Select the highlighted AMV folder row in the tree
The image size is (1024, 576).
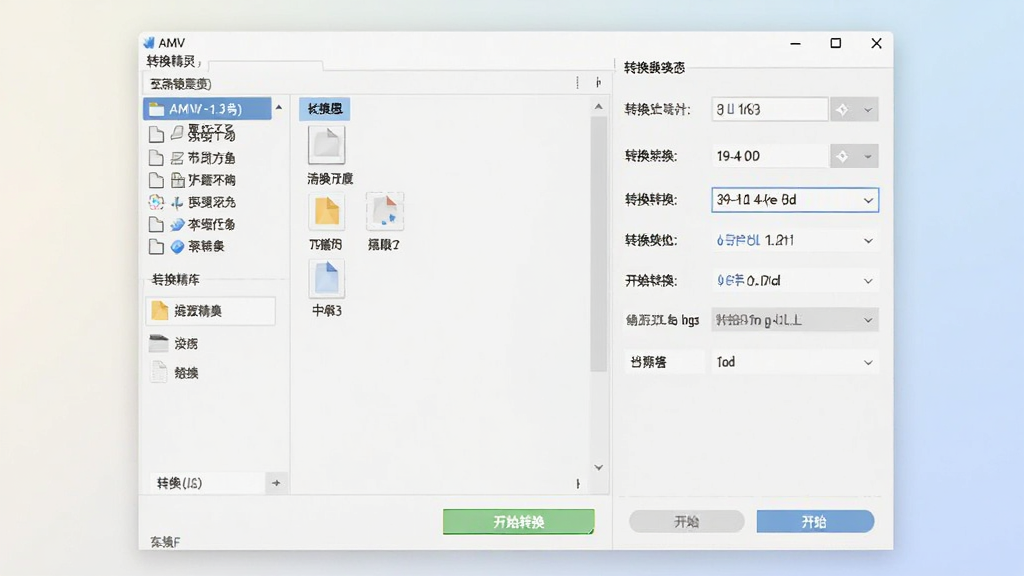[x=207, y=108]
